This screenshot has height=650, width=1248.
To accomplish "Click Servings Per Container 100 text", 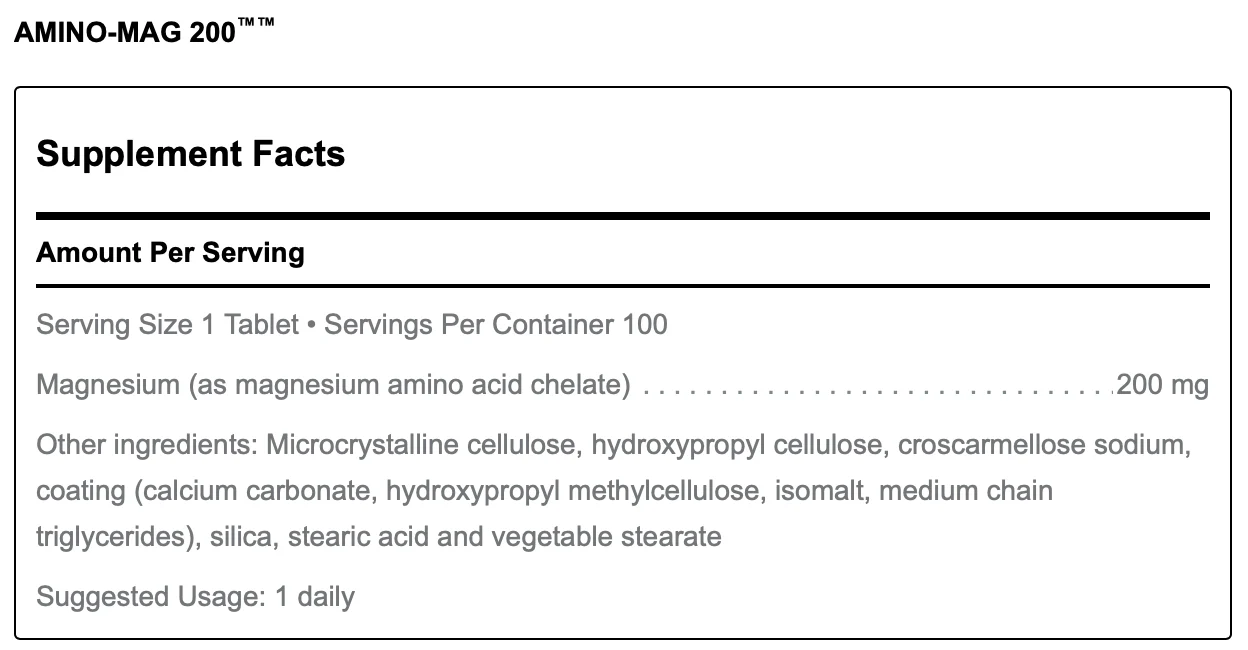I will tap(496, 325).
